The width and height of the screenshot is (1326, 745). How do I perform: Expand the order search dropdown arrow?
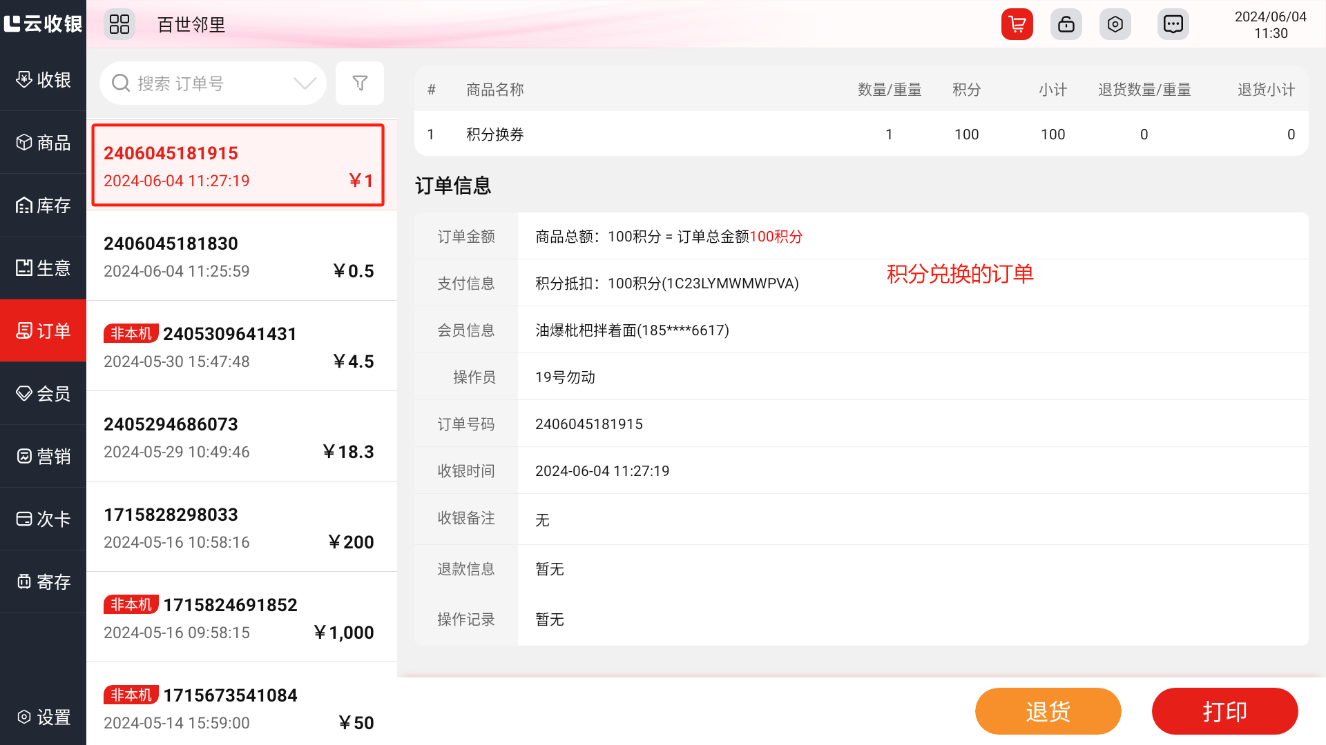(x=305, y=83)
